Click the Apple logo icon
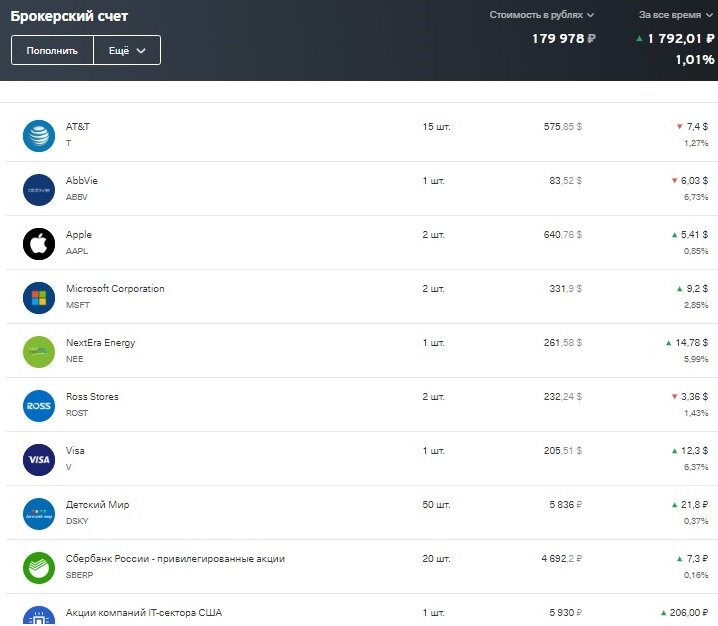 point(39,244)
